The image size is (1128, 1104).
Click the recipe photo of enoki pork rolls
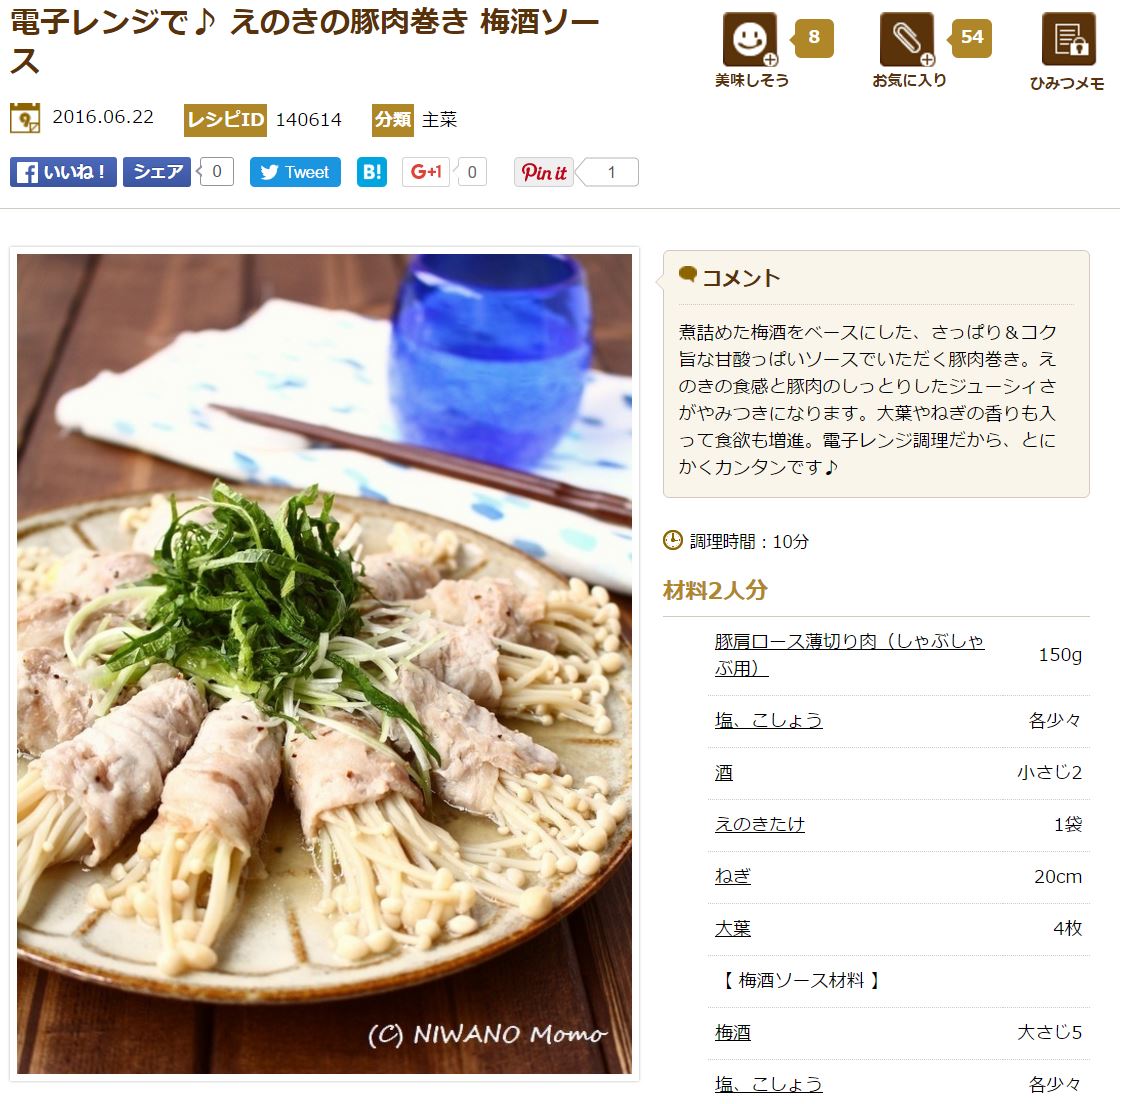(x=324, y=664)
